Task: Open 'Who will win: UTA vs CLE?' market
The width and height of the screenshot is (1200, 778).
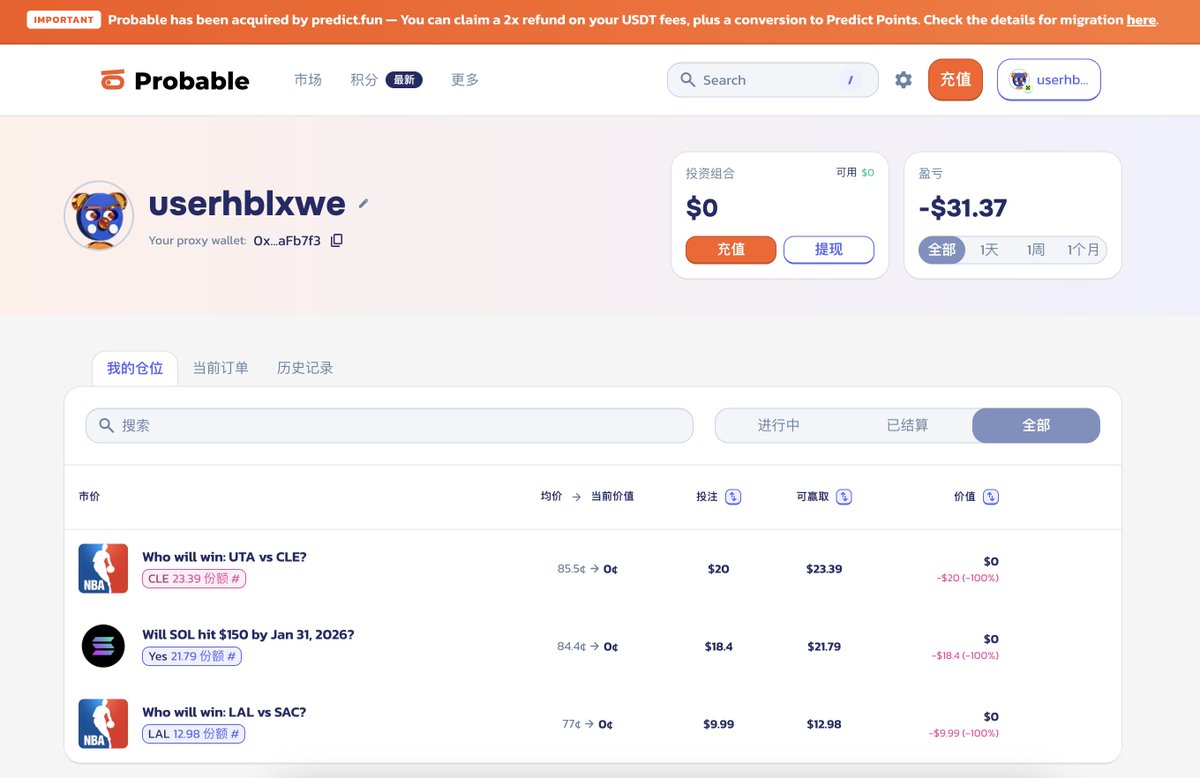Action: 224,557
